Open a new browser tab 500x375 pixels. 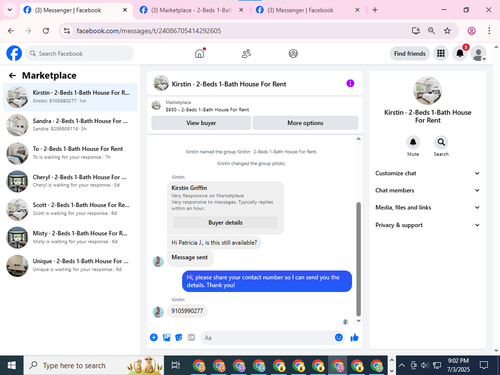coord(375,10)
